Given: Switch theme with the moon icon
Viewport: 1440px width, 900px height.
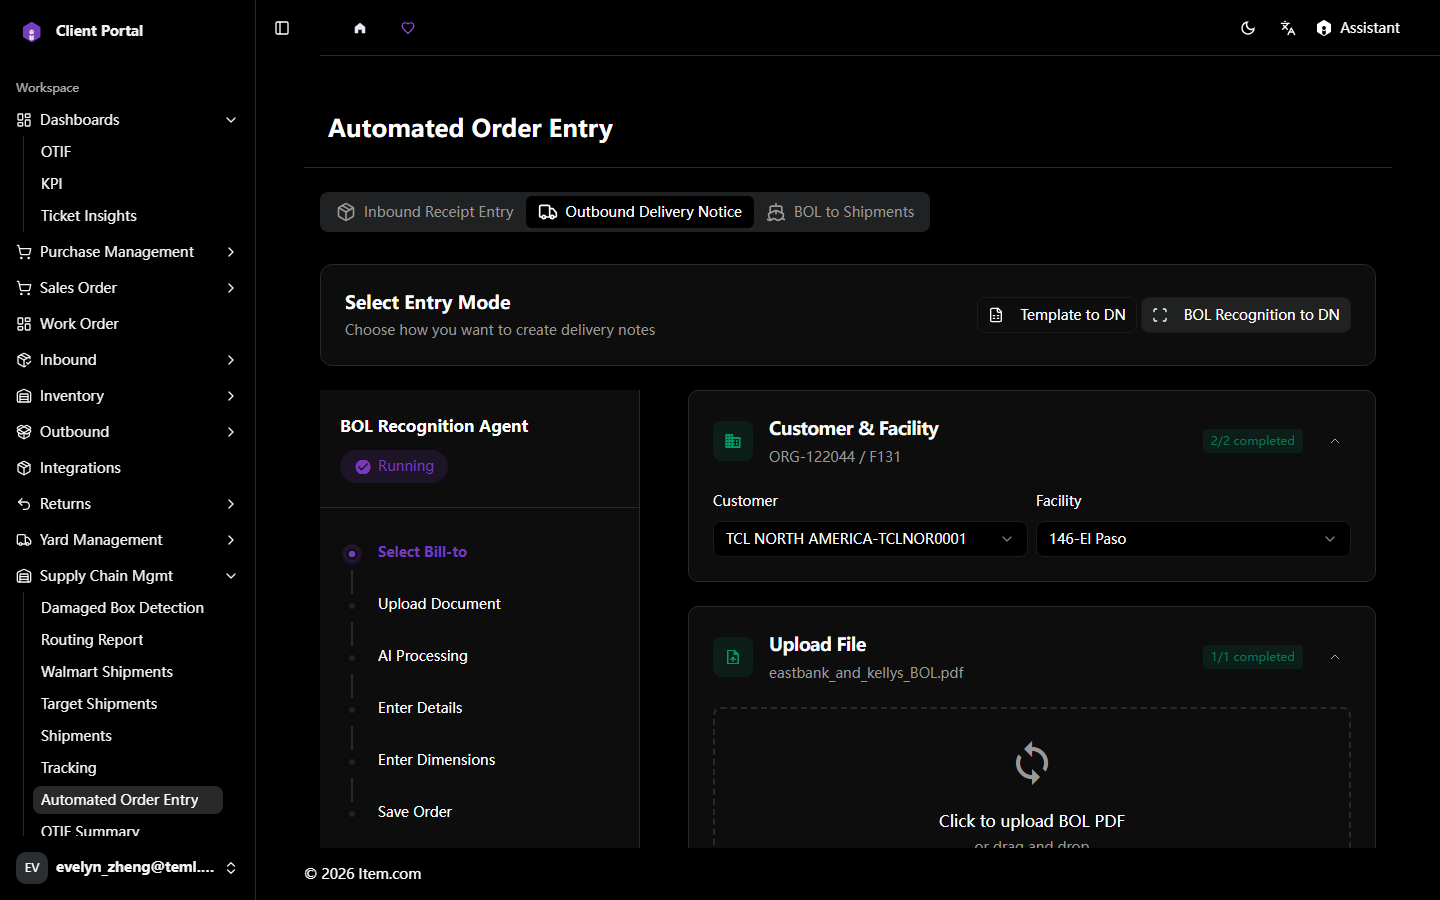Looking at the screenshot, I should (x=1248, y=28).
